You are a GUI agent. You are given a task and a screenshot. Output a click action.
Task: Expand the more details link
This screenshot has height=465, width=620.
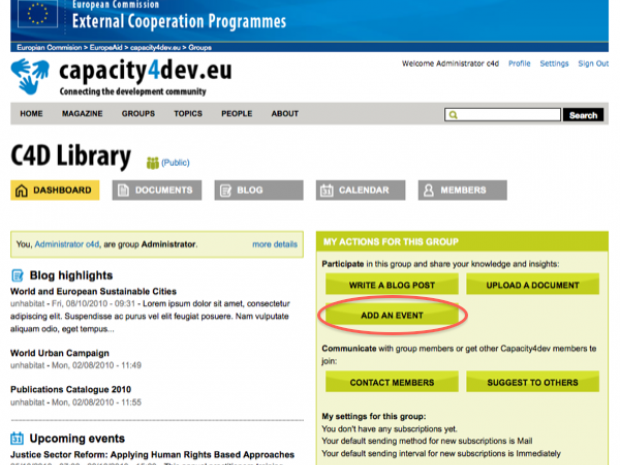[274, 244]
